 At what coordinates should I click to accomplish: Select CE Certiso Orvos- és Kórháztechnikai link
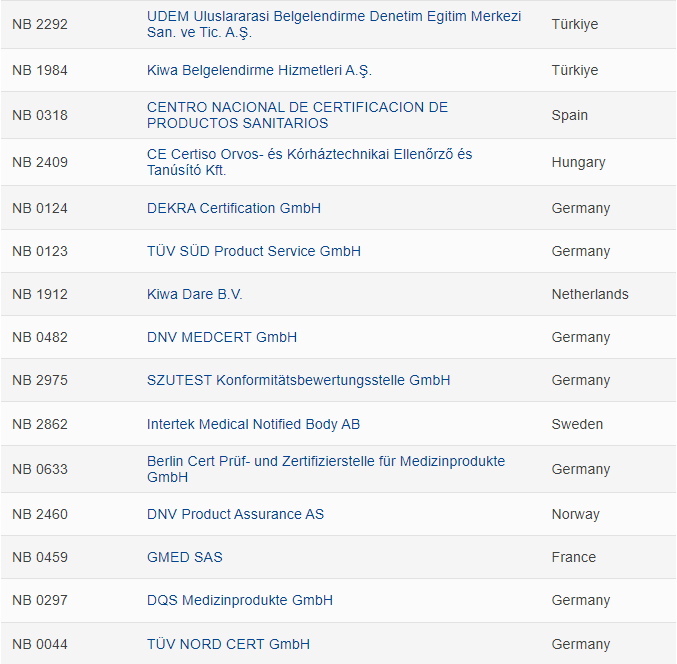tap(309, 154)
